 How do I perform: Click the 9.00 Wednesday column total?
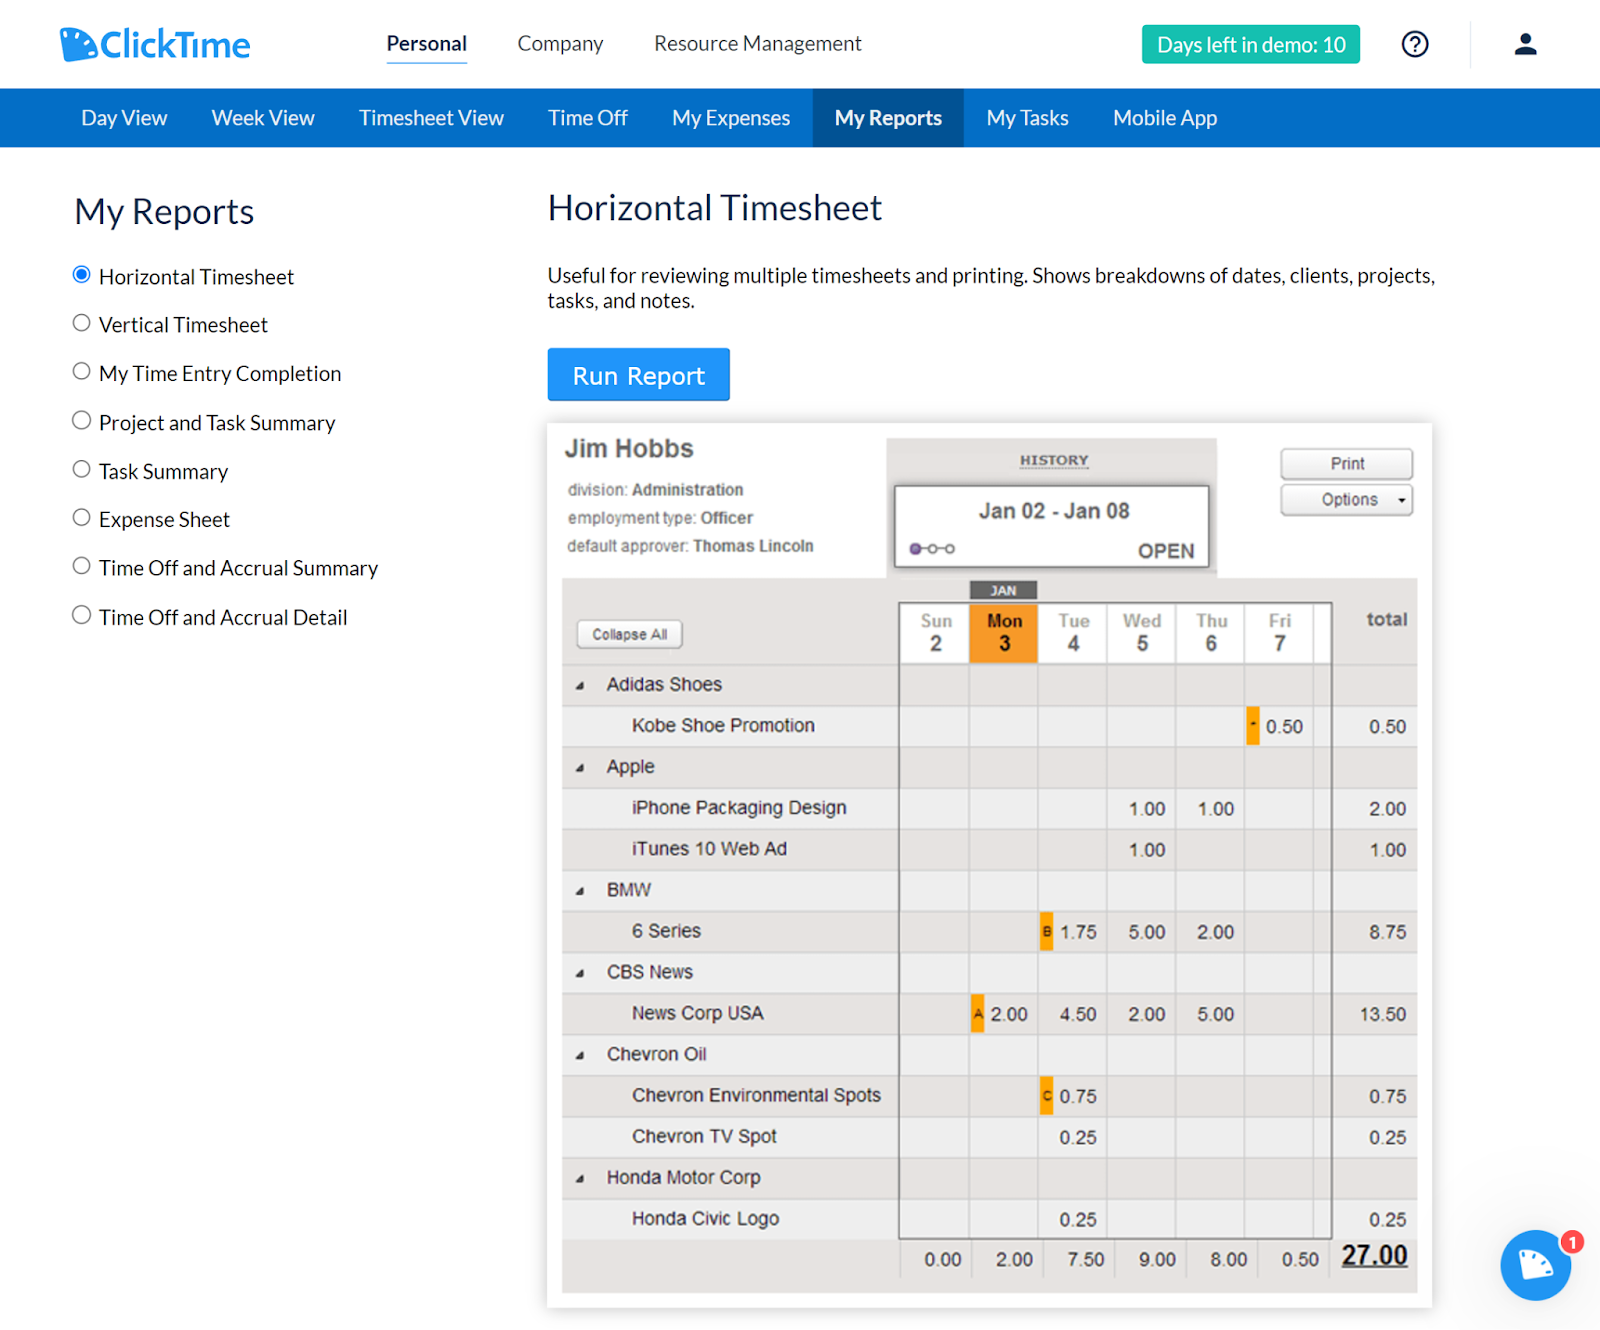click(x=1157, y=1260)
